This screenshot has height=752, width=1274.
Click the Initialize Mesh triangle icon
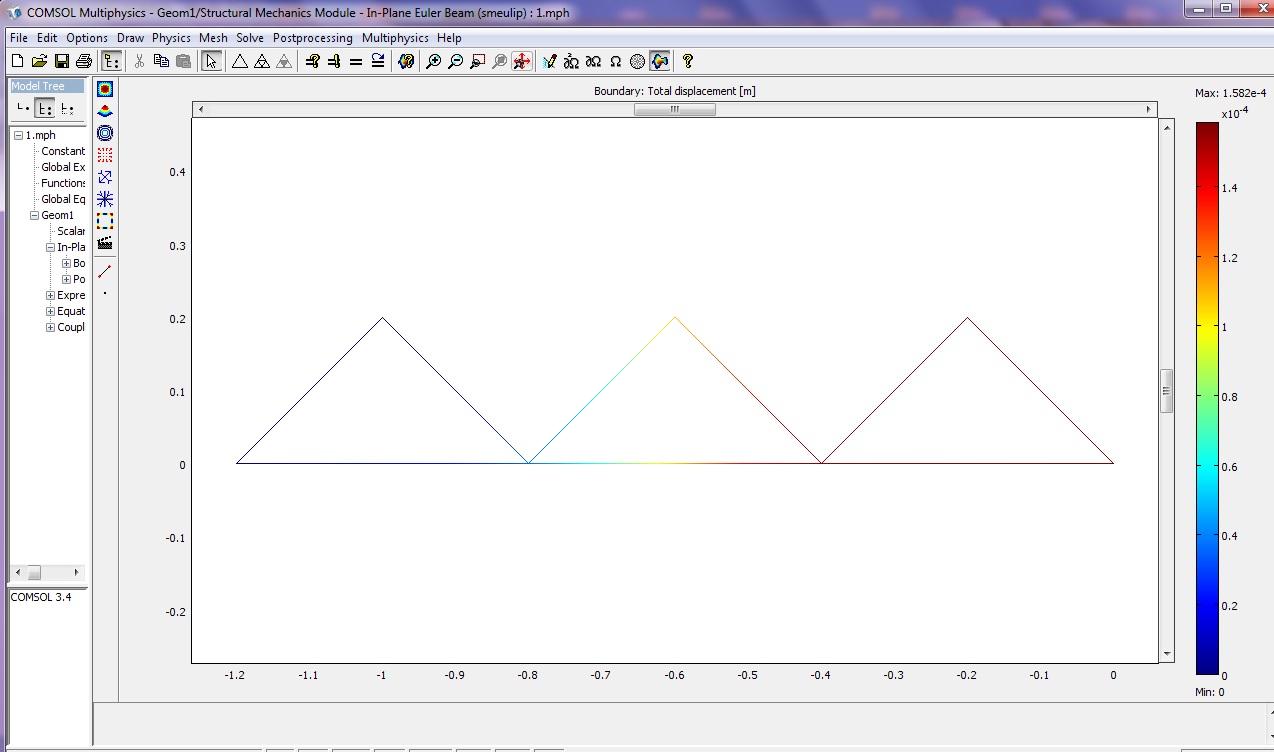pyautogui.click(x=240, y=62)
